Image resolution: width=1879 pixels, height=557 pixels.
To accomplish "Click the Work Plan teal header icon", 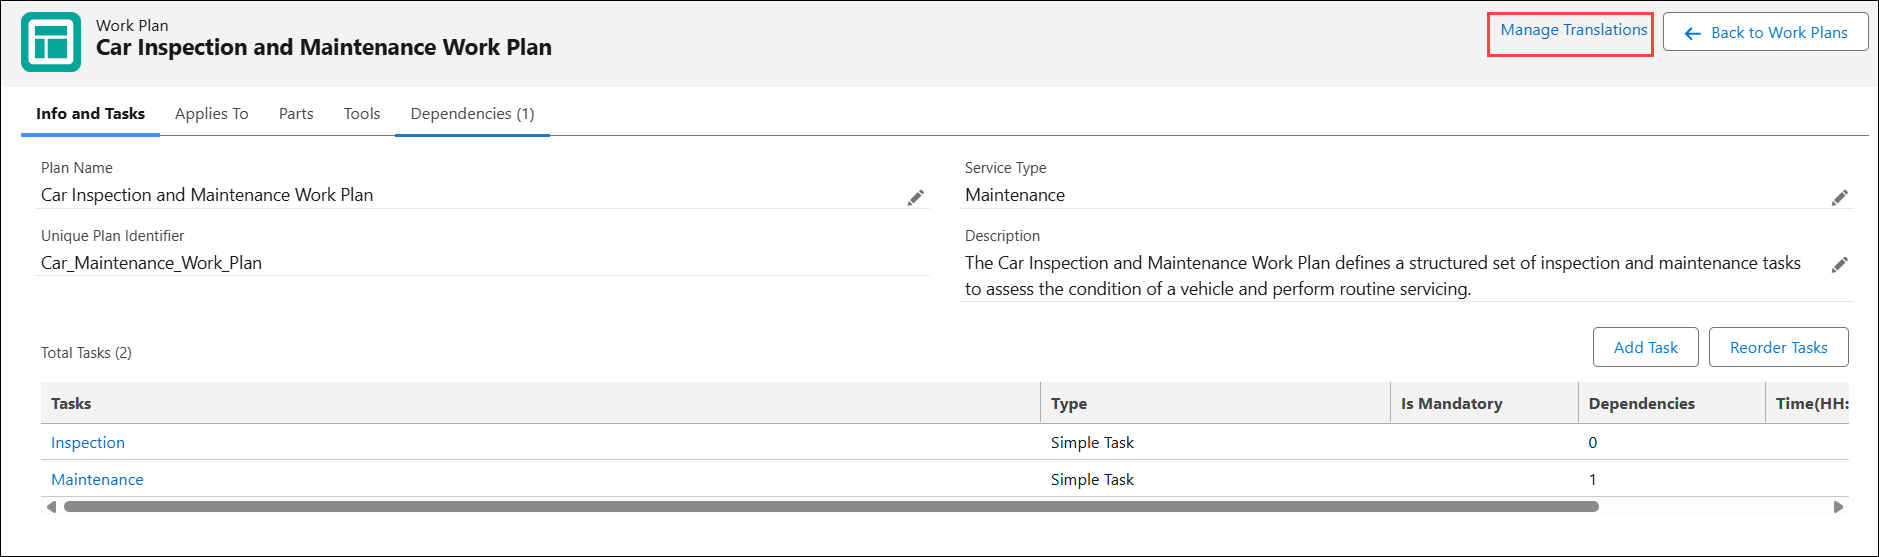I will 51,42.
